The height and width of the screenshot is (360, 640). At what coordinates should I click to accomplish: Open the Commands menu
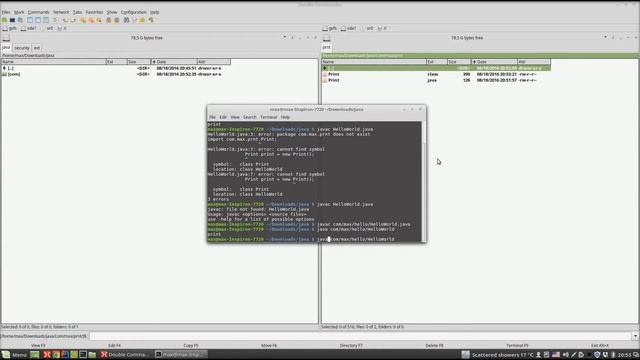click(x=38, y=12)
